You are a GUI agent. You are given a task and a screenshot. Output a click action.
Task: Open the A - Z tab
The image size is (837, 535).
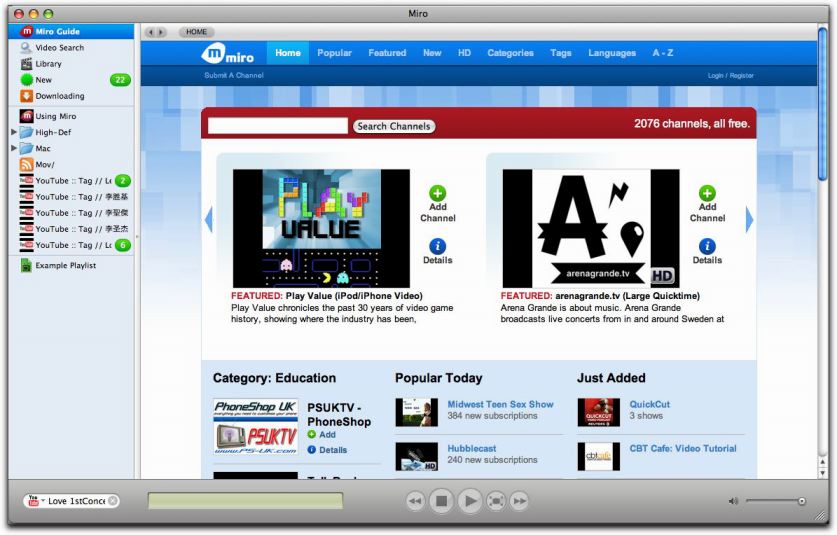point(662,53)
